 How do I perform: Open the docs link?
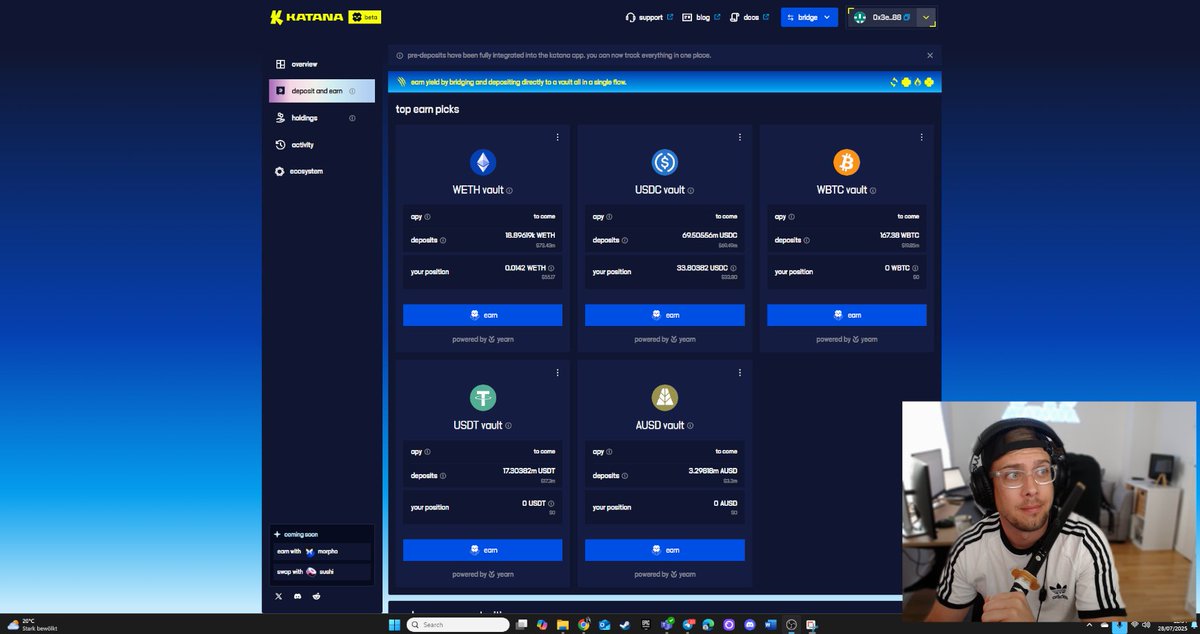(749, 17)
